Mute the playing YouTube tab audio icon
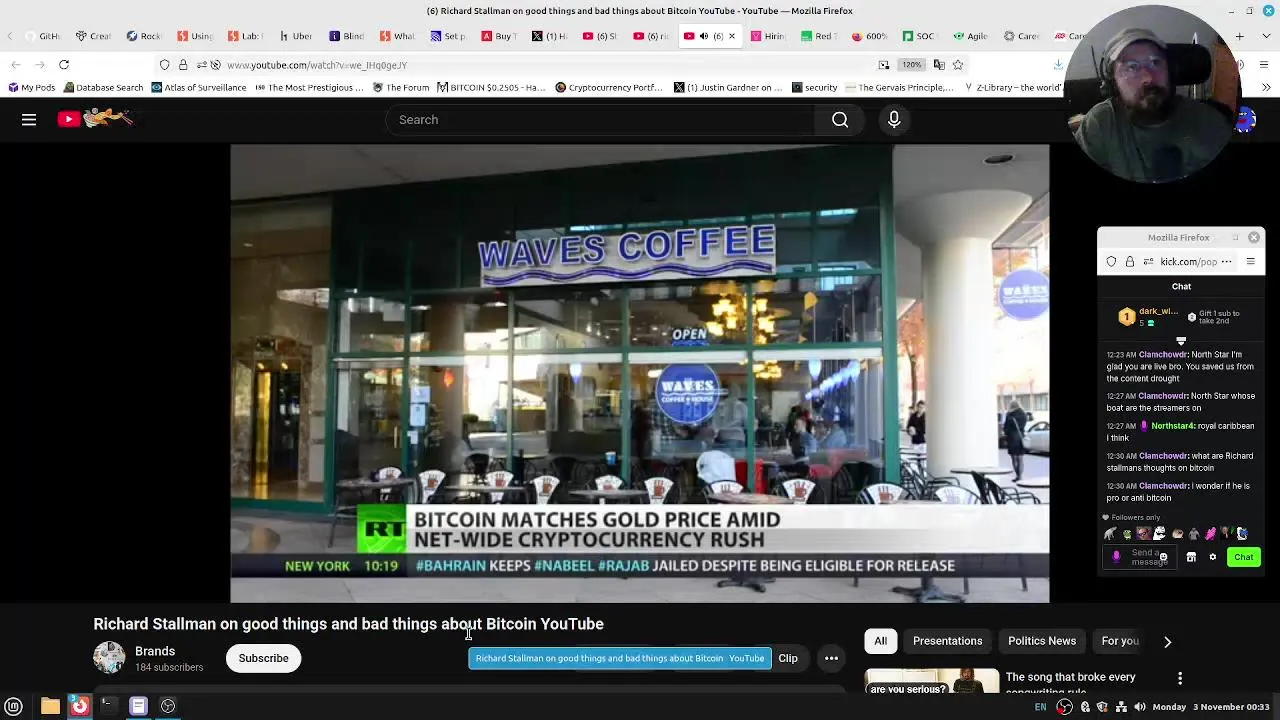Image resolution: width=1280 pixels, height=720 pixels. tap(704, 36)
